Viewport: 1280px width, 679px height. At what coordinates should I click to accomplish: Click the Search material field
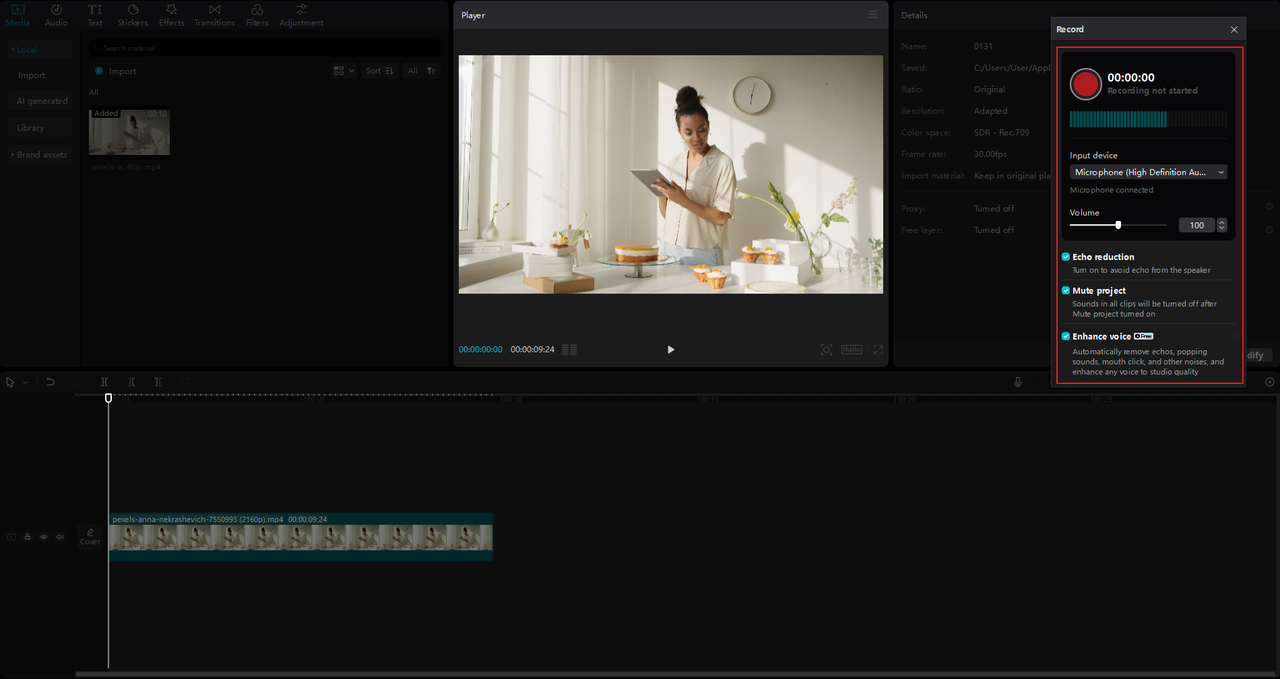(x=264, y=48)
